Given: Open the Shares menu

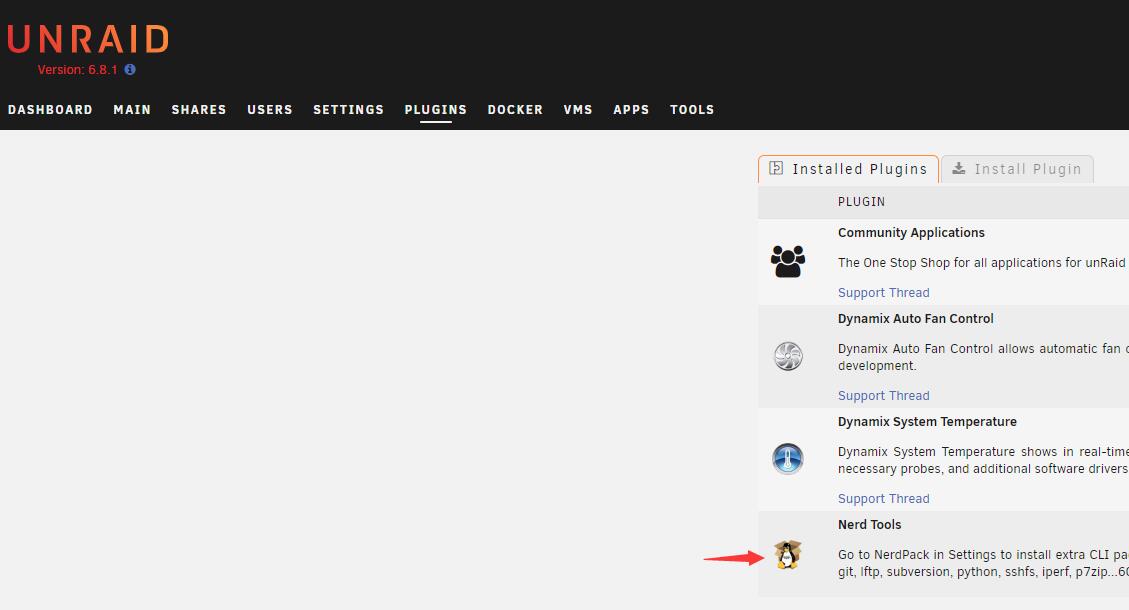Looking at the screenshot, I should coord(199,109).
